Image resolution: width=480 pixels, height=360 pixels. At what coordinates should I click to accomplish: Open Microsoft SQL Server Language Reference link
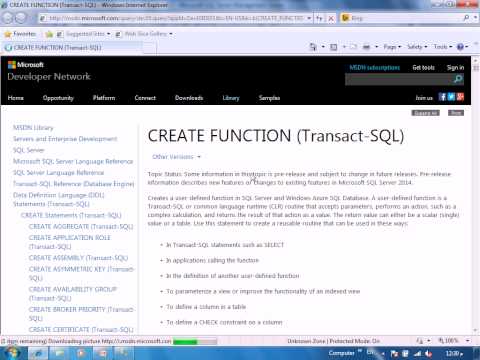(x=73, y=161)
